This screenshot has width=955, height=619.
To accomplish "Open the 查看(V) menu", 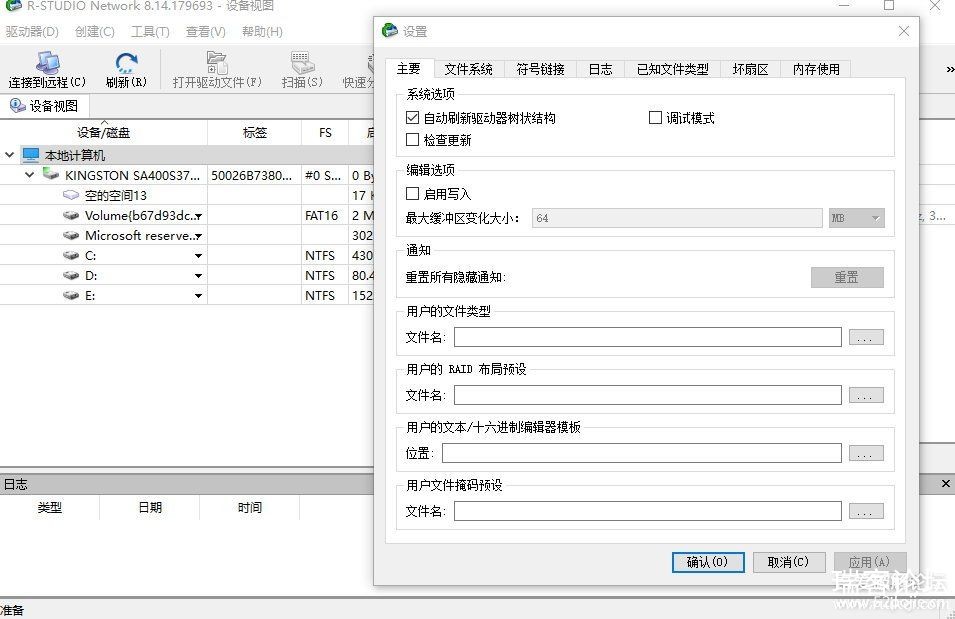I will tap(205, 32).
